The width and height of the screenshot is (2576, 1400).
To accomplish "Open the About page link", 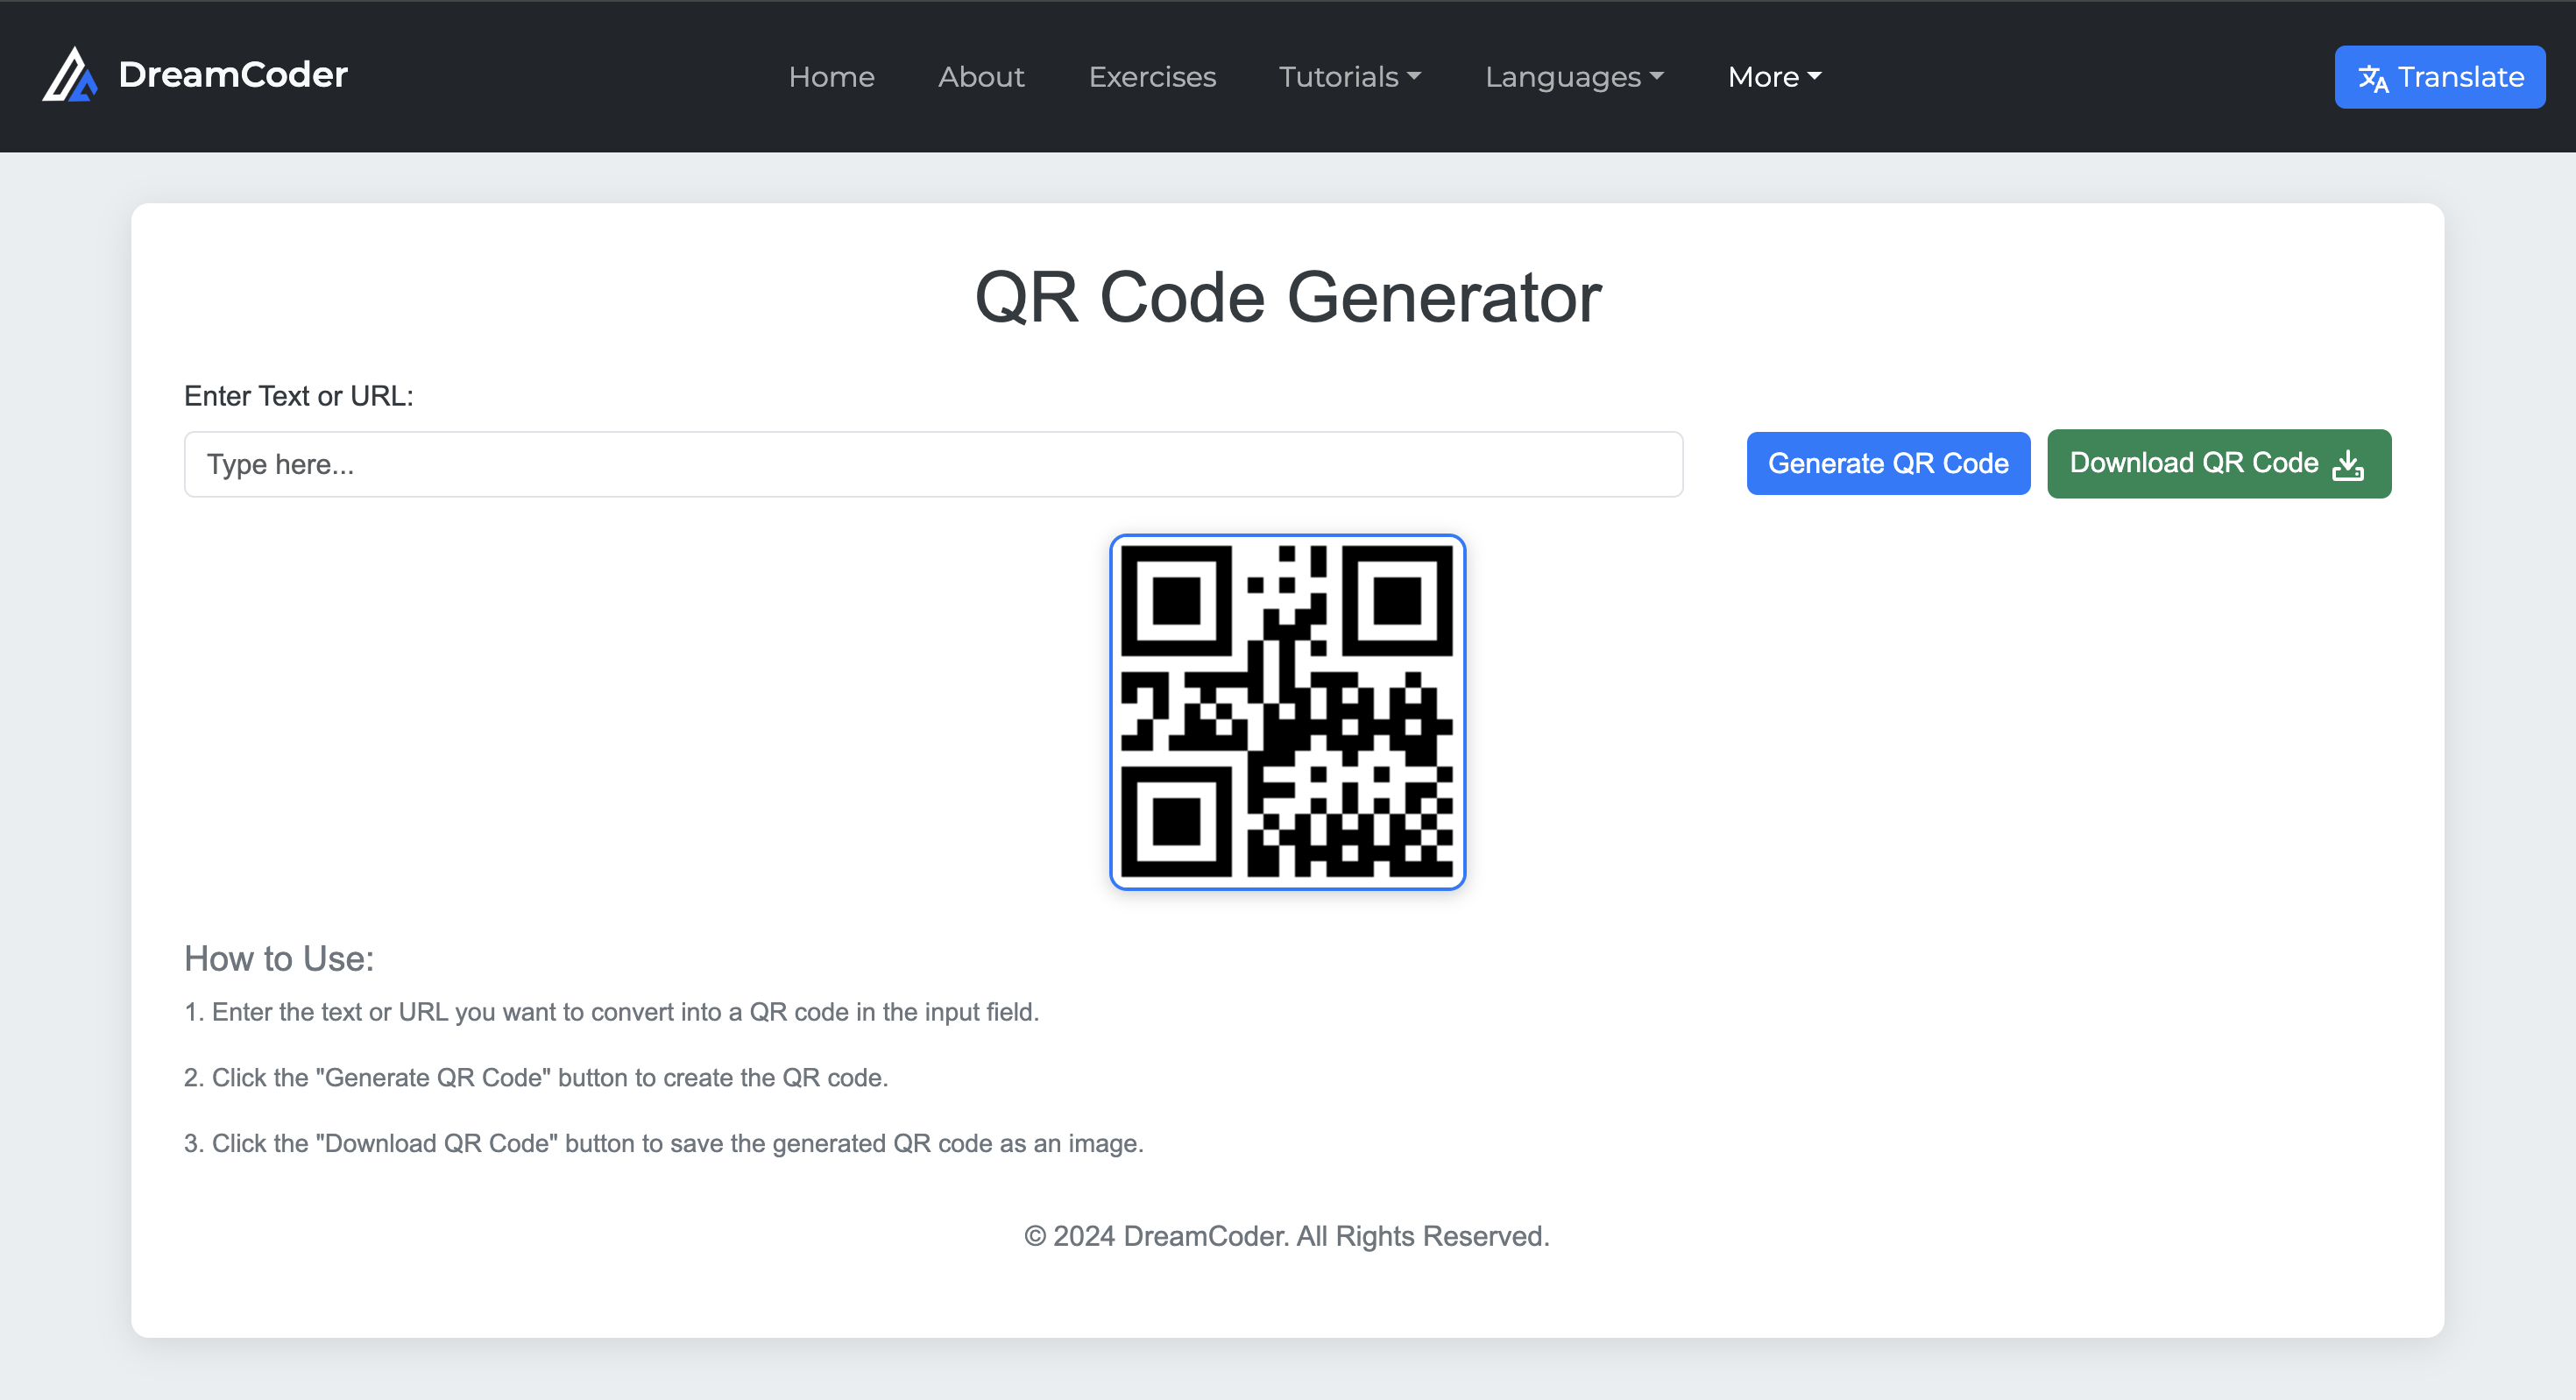I will [981, 77].
